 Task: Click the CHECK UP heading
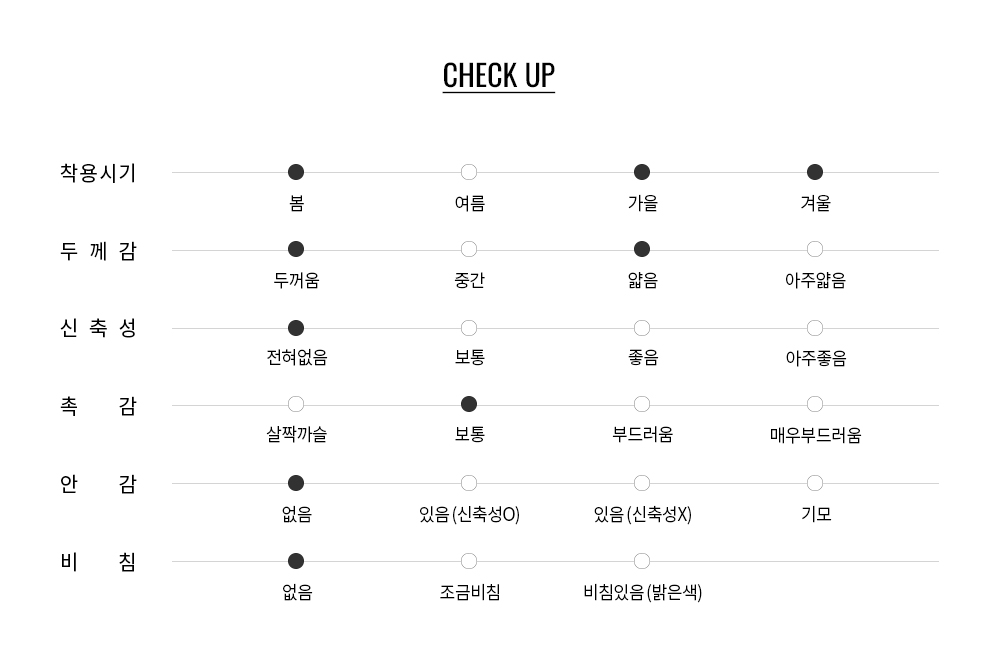(498, 76)
